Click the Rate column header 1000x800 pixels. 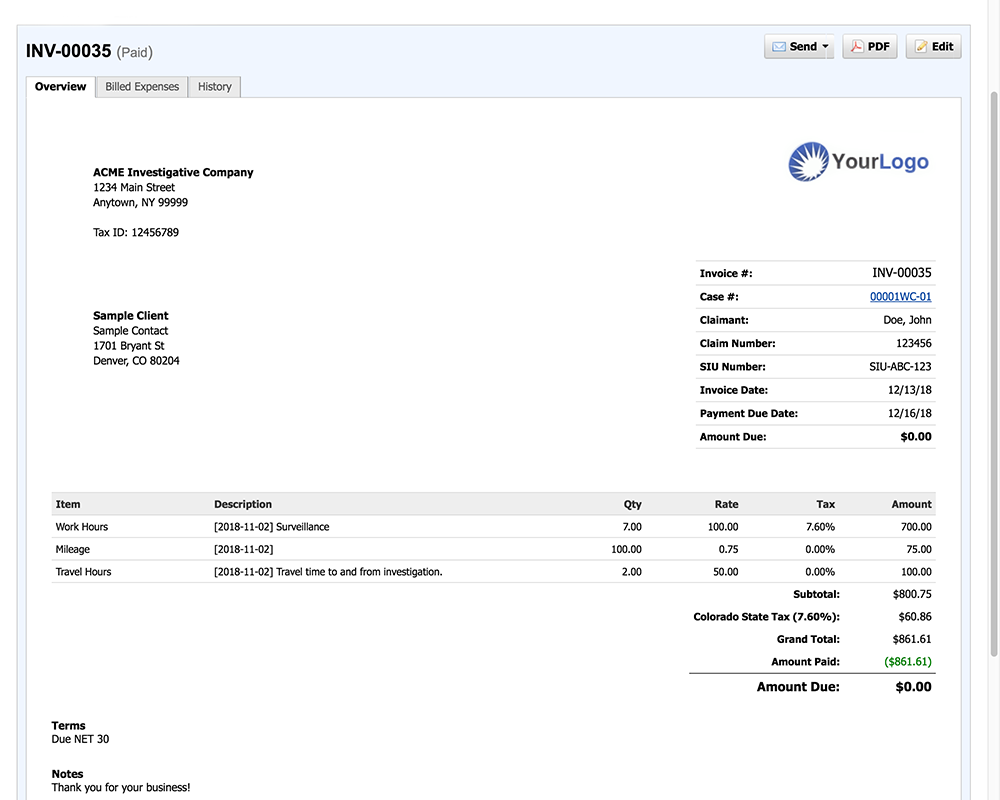726,504
